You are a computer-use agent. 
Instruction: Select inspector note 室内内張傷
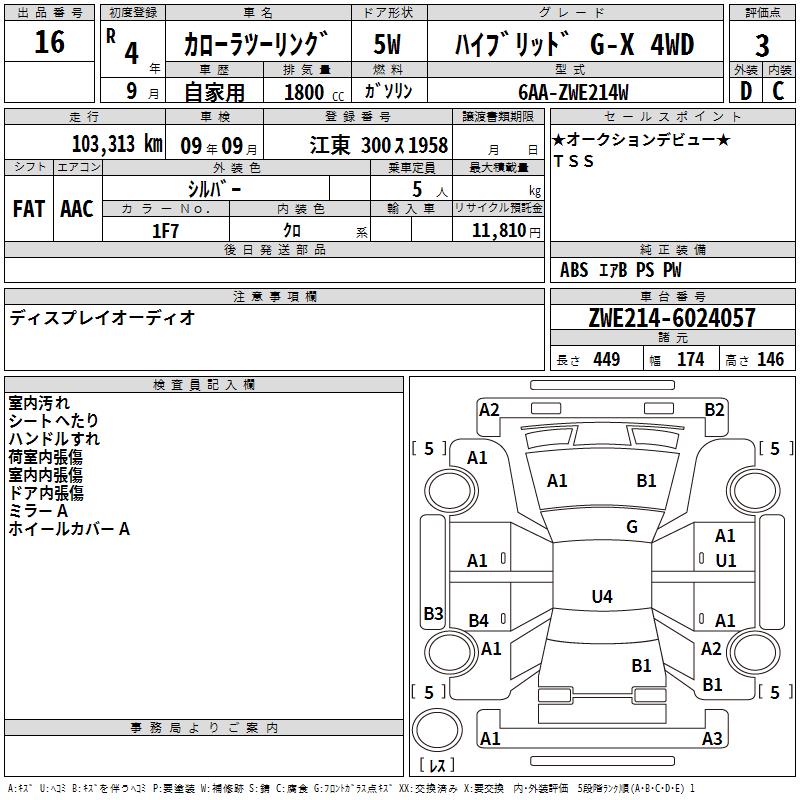tap(45, 475)
